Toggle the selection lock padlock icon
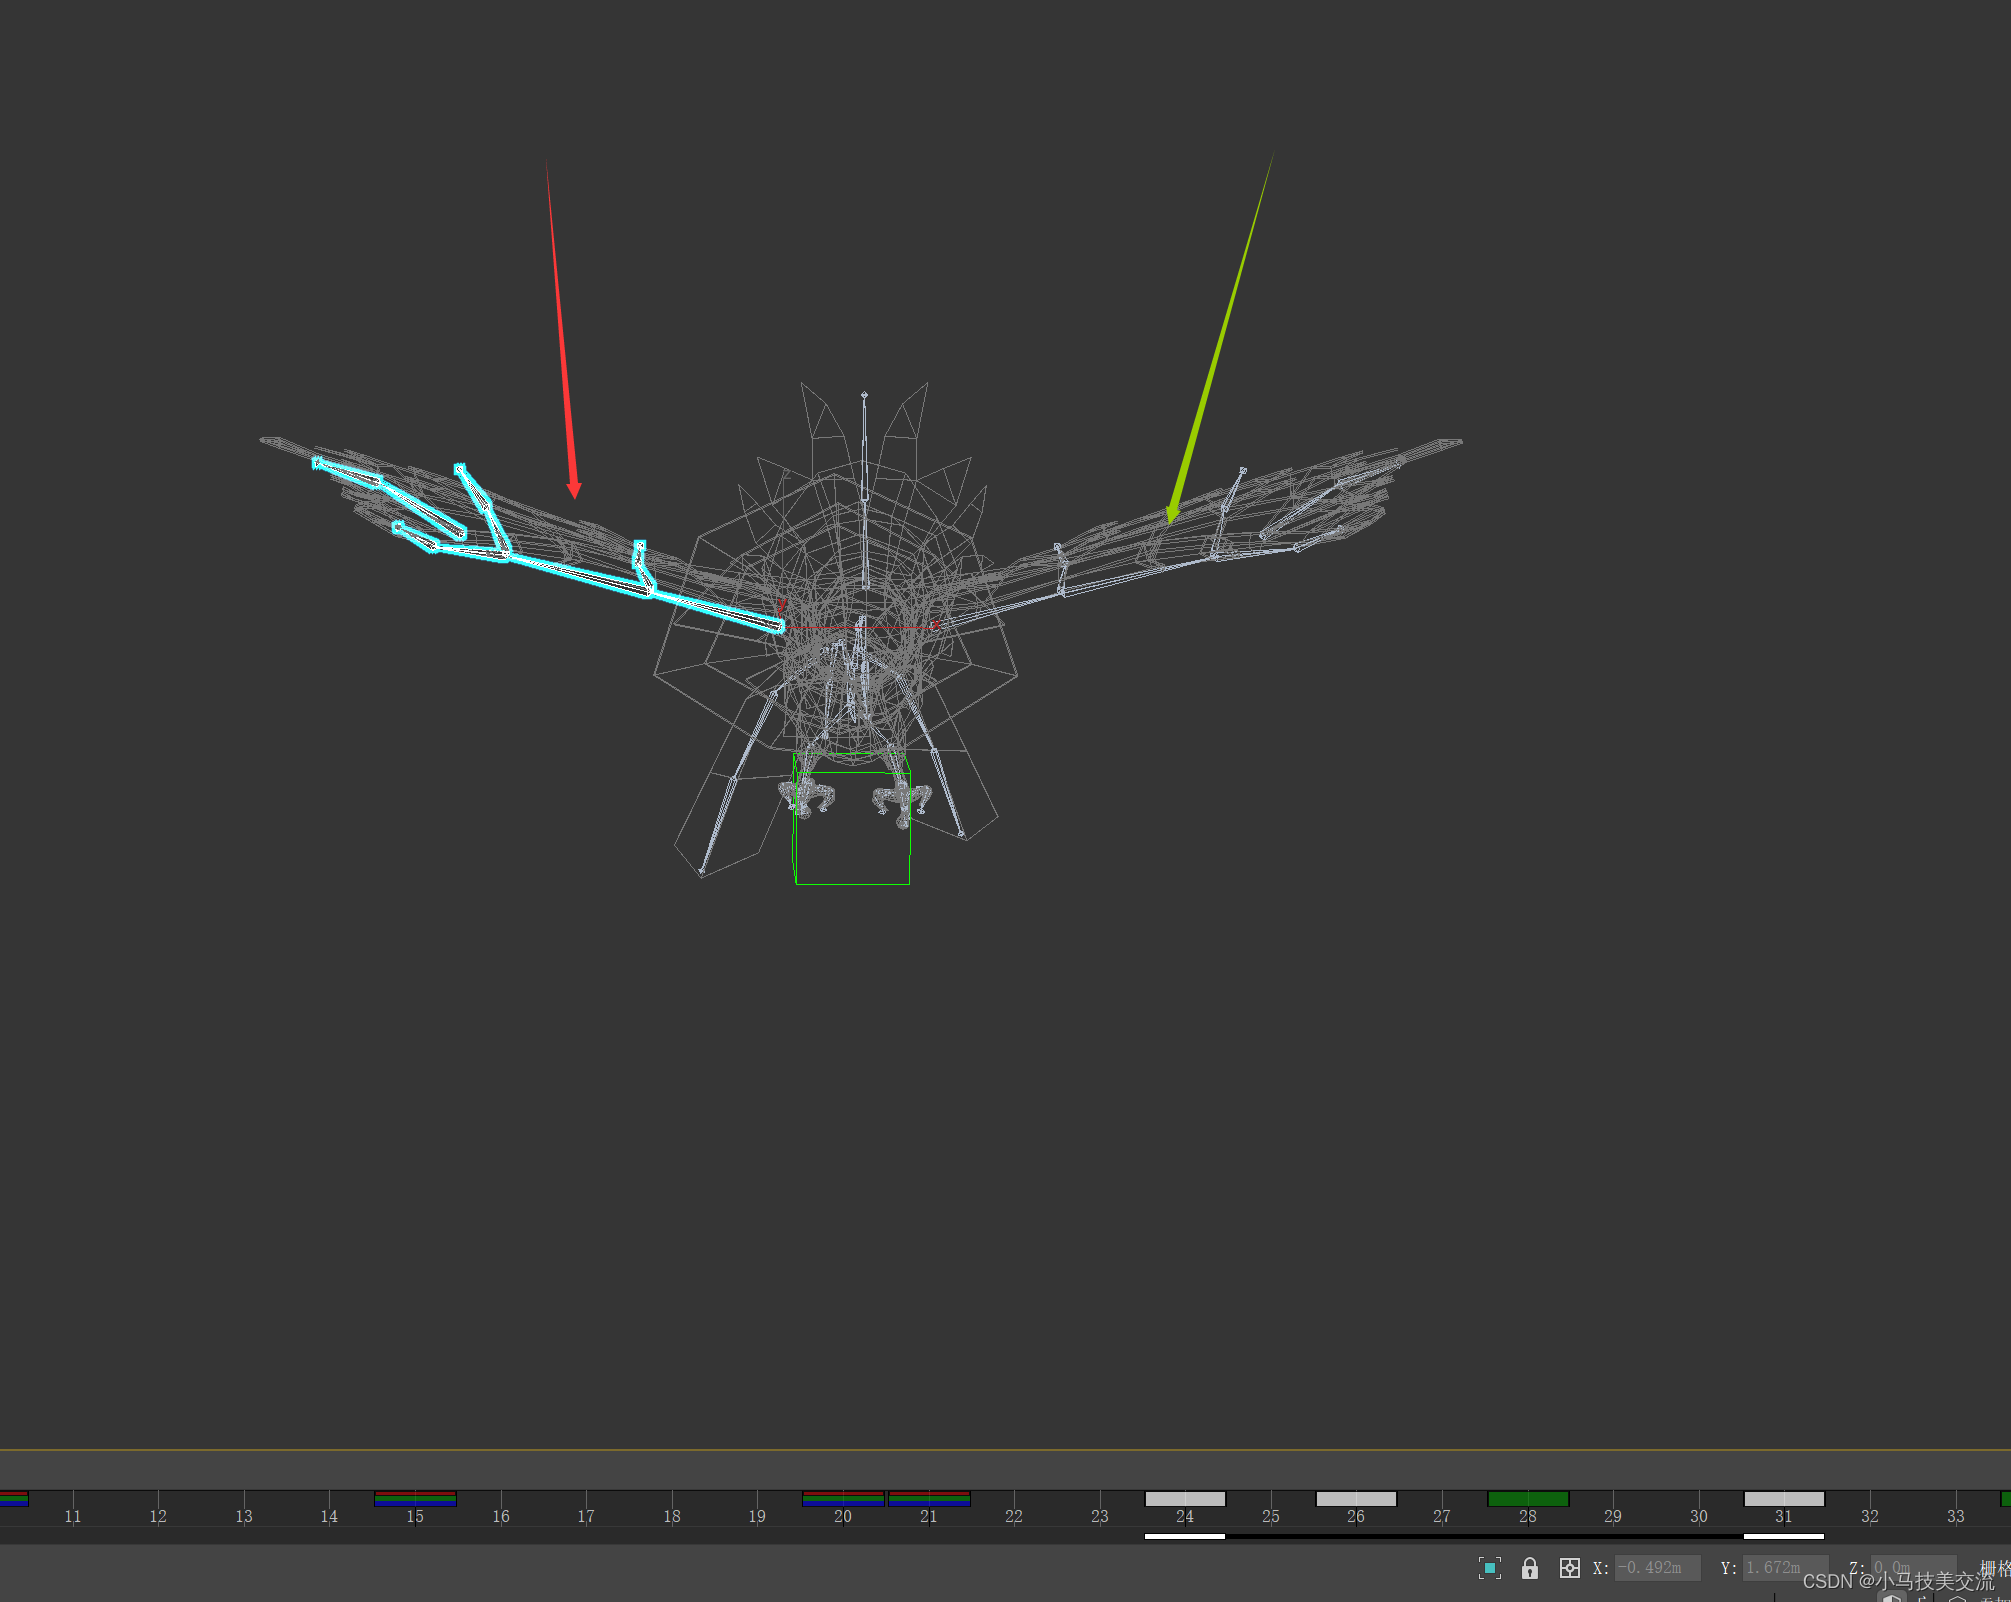Viewport: 2011px width, 1602px height. point(1529,1568)
